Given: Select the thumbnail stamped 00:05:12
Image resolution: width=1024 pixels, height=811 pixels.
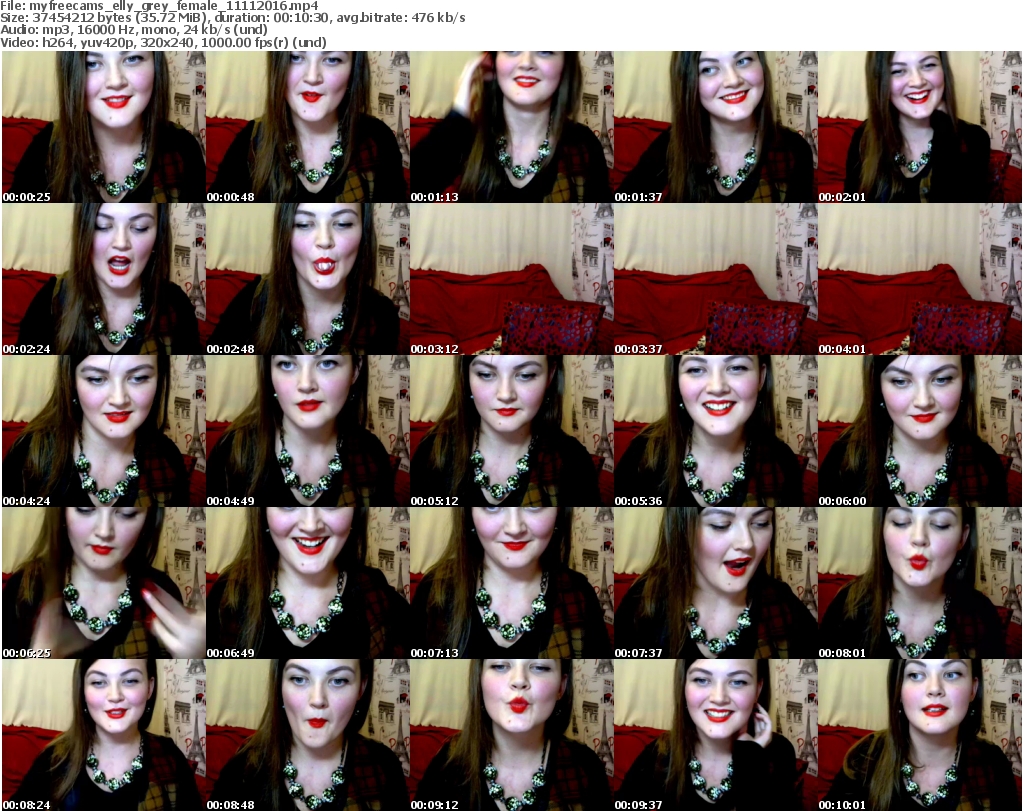Looking at the screenshot, I should click(x=511, y=431).
